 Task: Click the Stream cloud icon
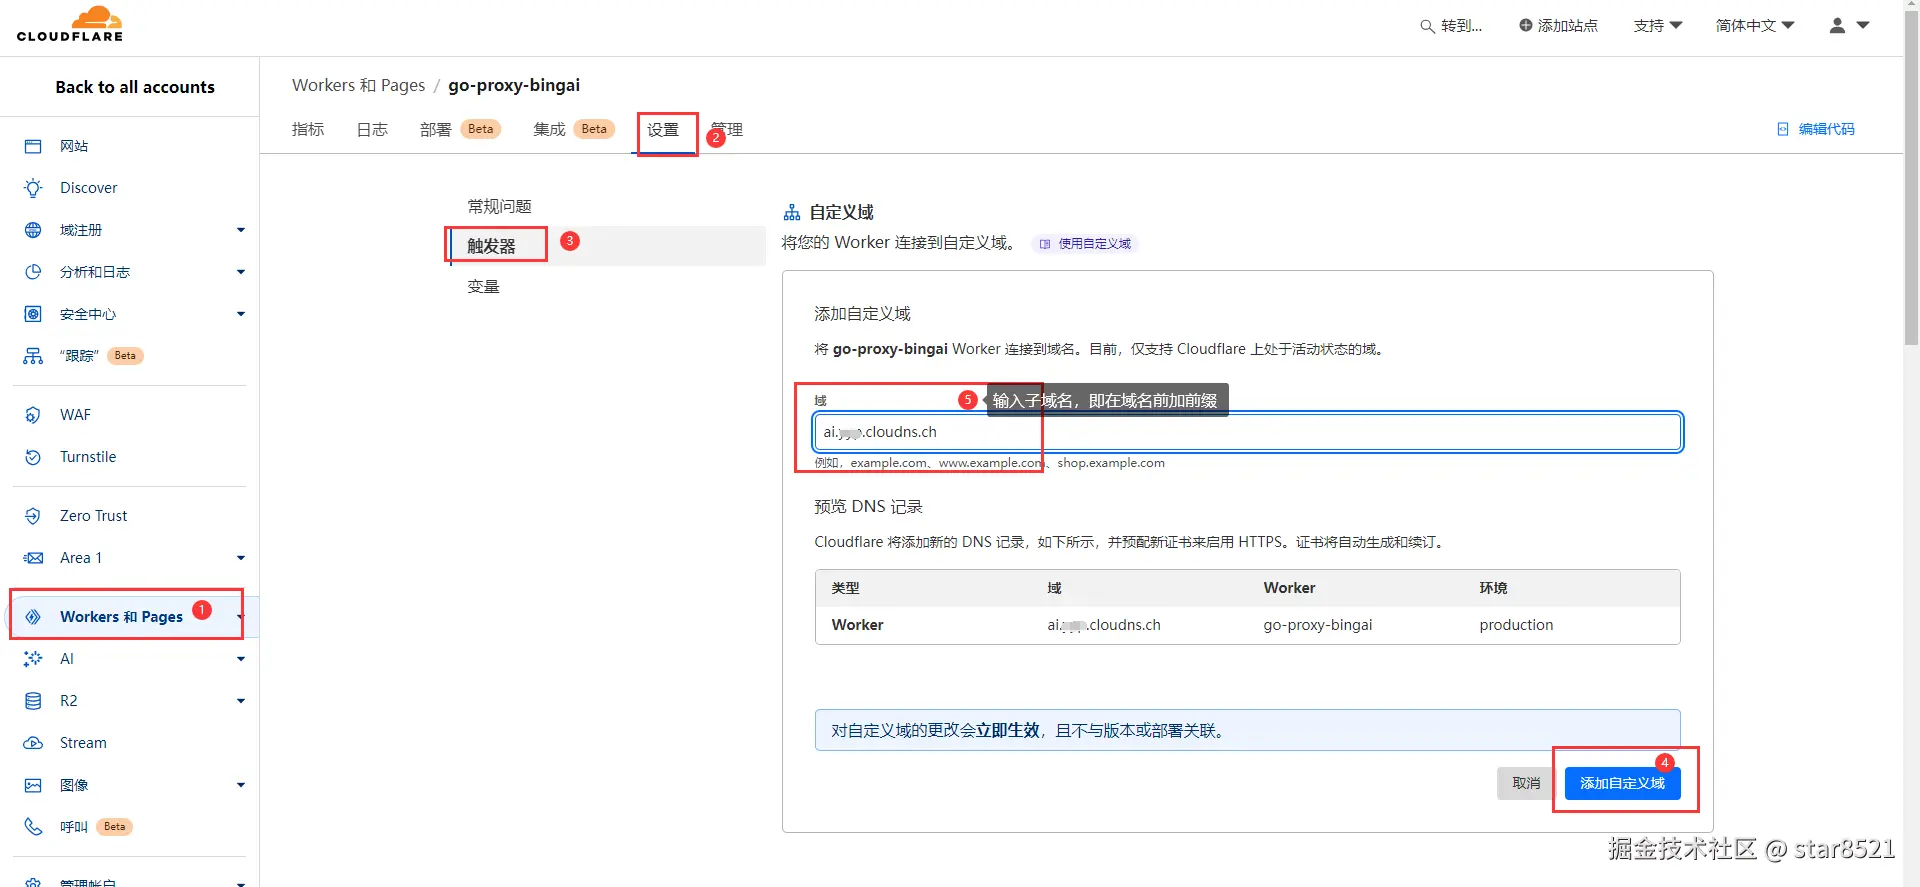tap(33, 743)
